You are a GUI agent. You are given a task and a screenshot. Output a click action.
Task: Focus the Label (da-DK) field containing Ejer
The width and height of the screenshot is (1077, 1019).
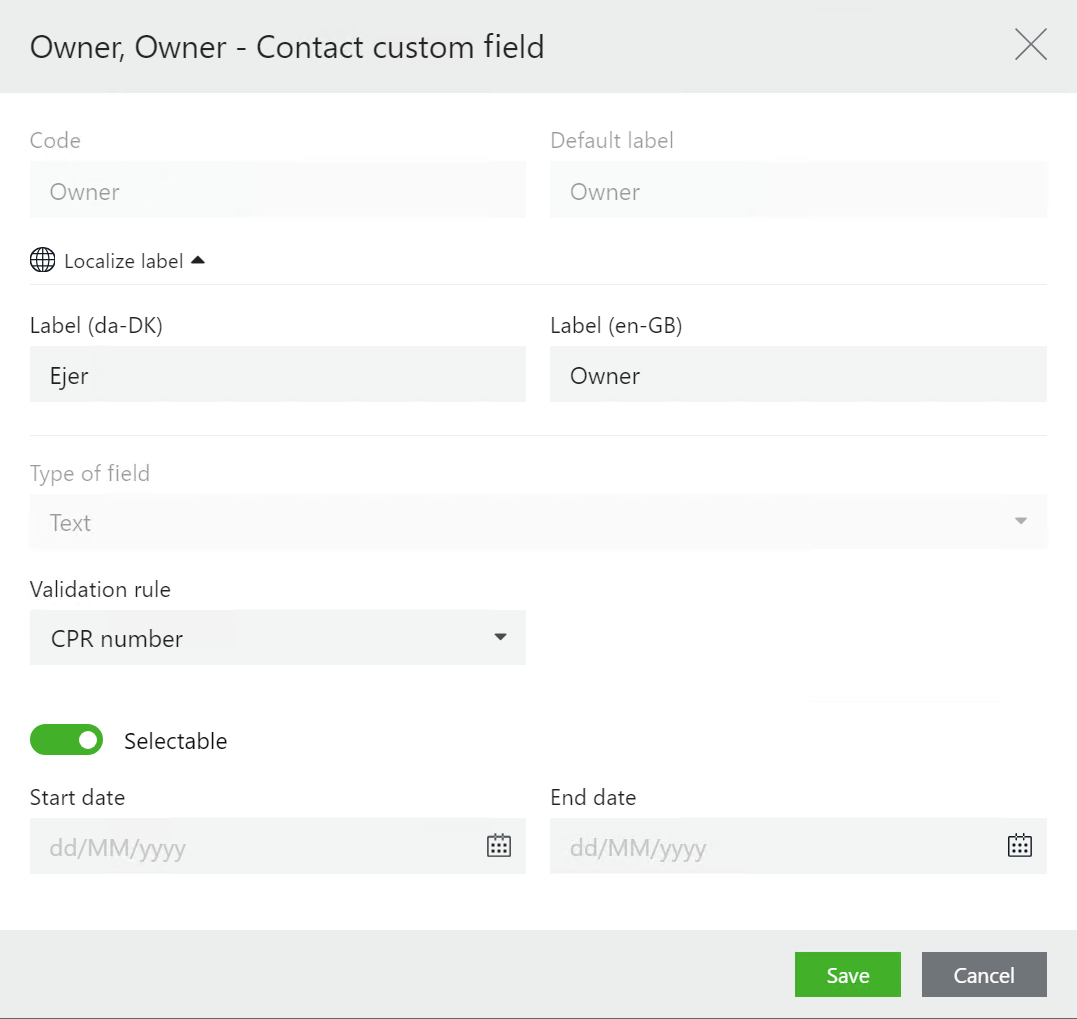point(277,375)
